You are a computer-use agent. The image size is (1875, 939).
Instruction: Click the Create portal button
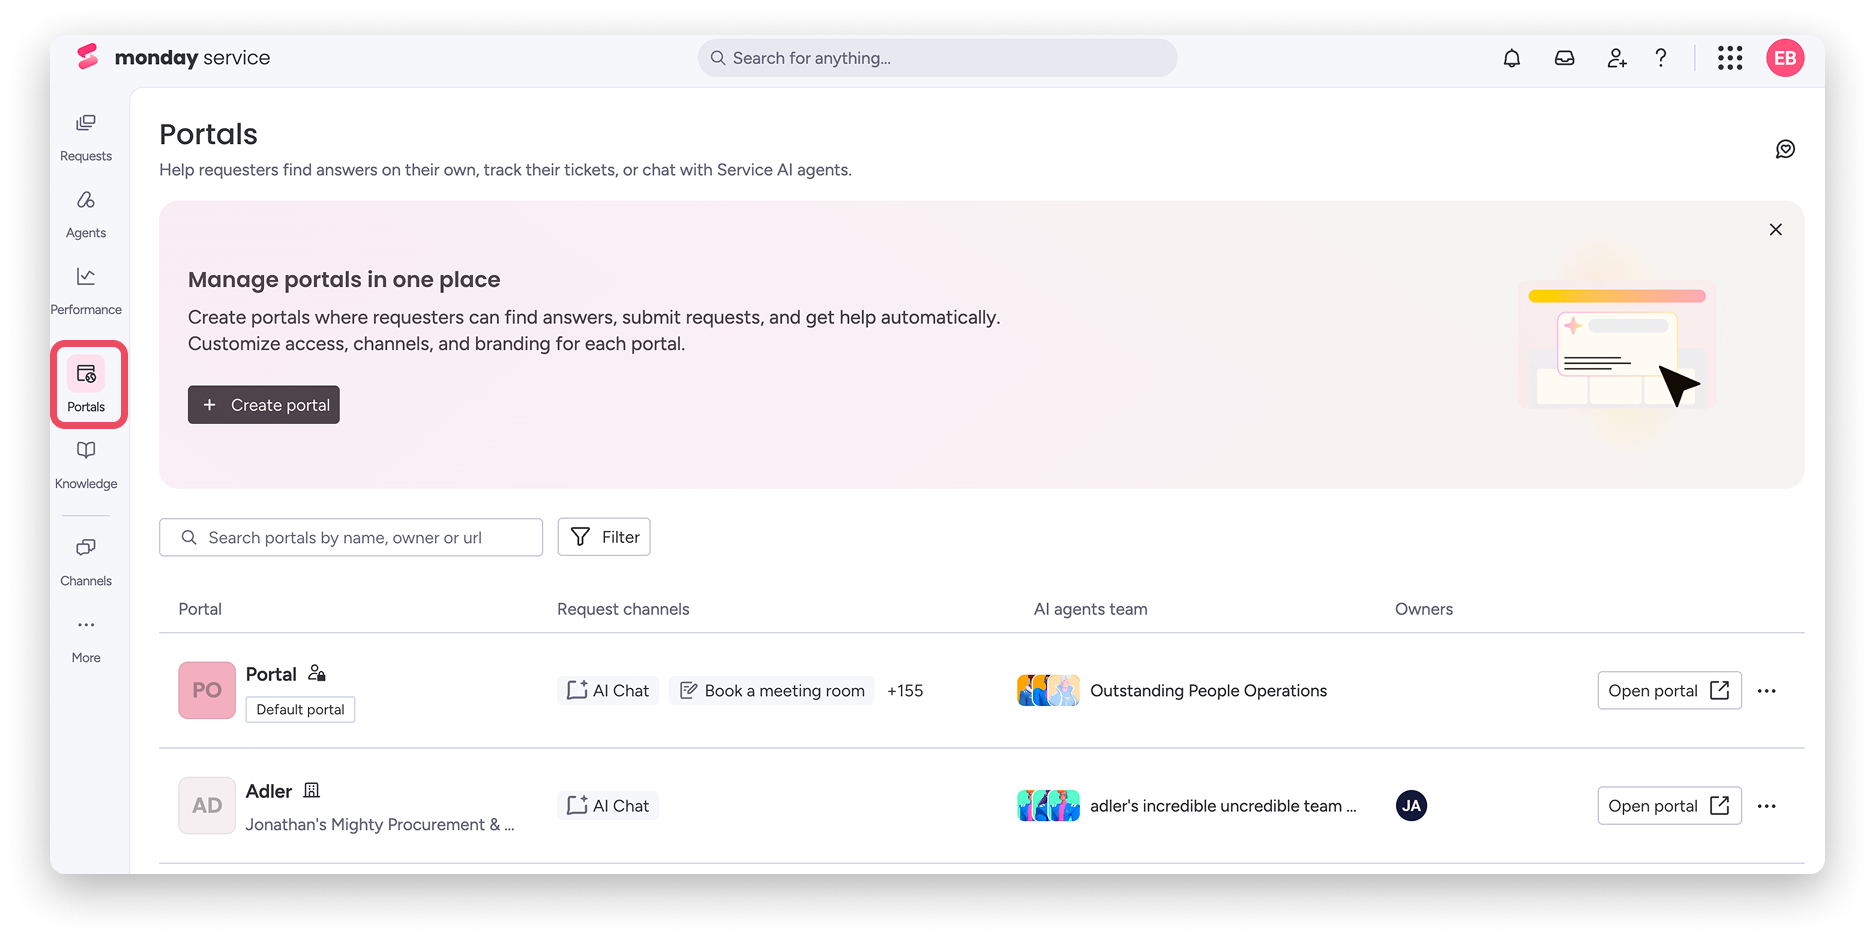click(264, 405)
